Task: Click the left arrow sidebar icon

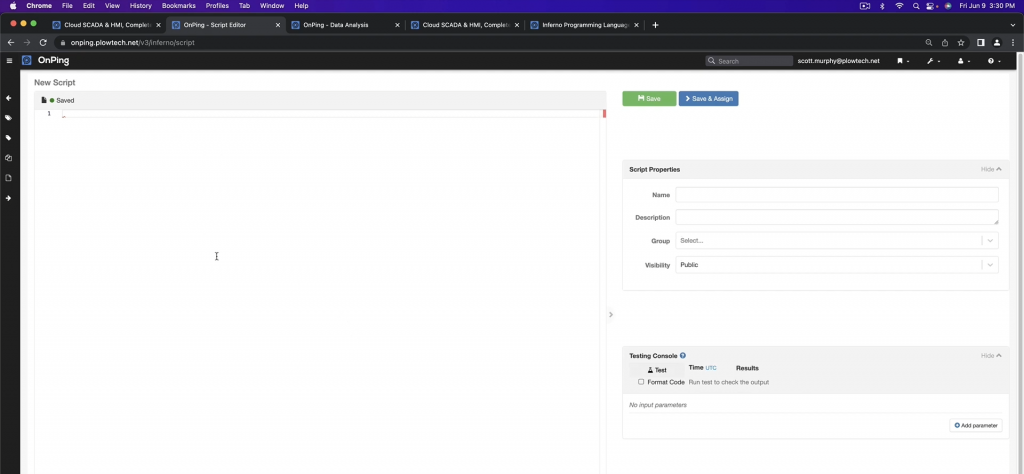Action: [x=8, y=98]
